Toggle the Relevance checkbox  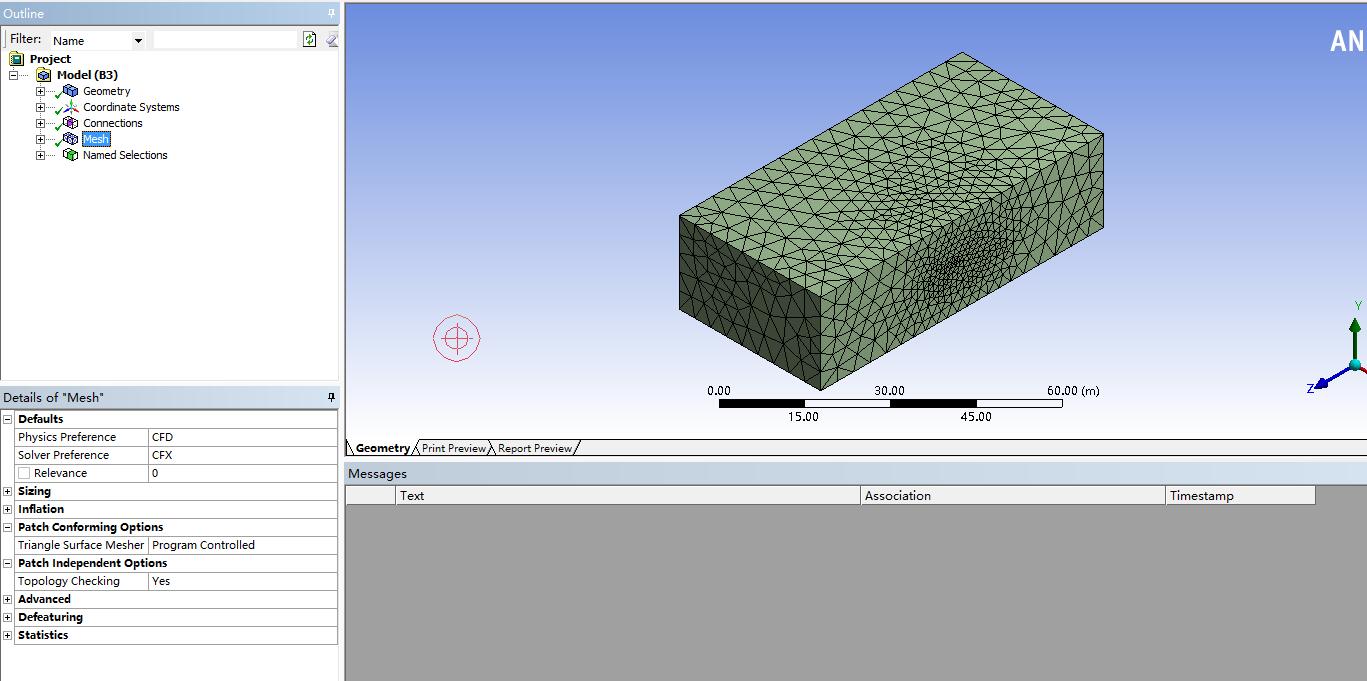coord(24,473)
